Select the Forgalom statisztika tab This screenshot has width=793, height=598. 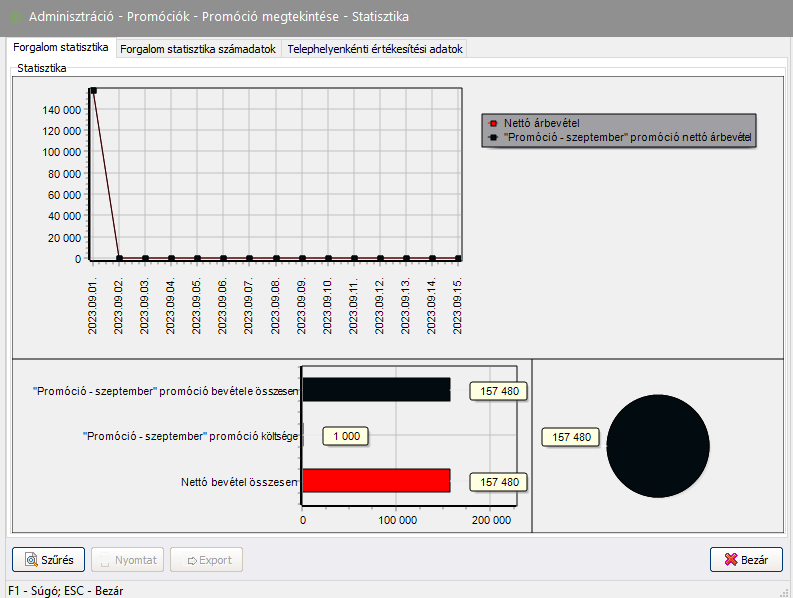(x=61, y=48)
